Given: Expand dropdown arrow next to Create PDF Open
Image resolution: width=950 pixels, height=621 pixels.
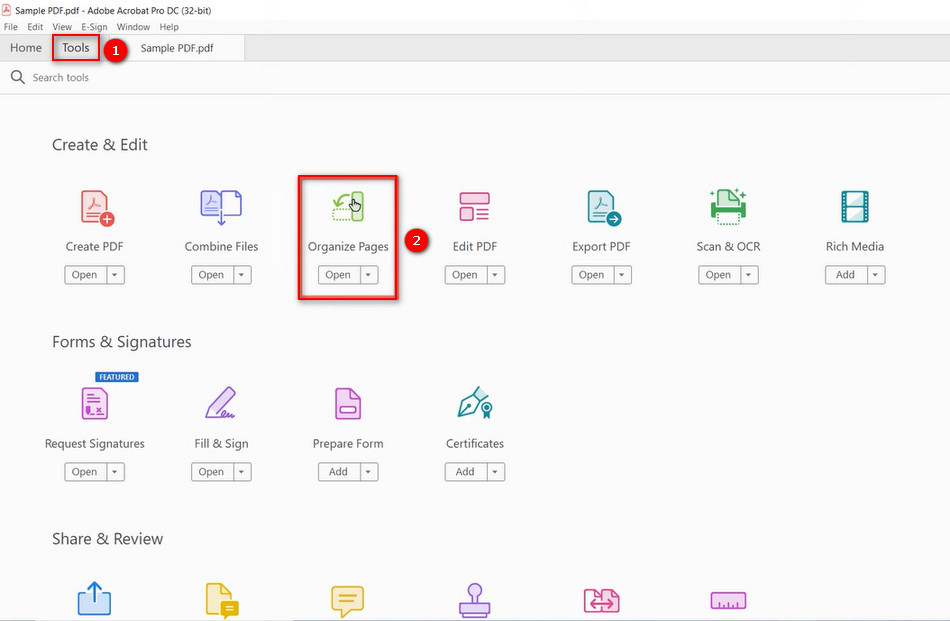Looking at the screenshot, I should (x=115, y=275).
